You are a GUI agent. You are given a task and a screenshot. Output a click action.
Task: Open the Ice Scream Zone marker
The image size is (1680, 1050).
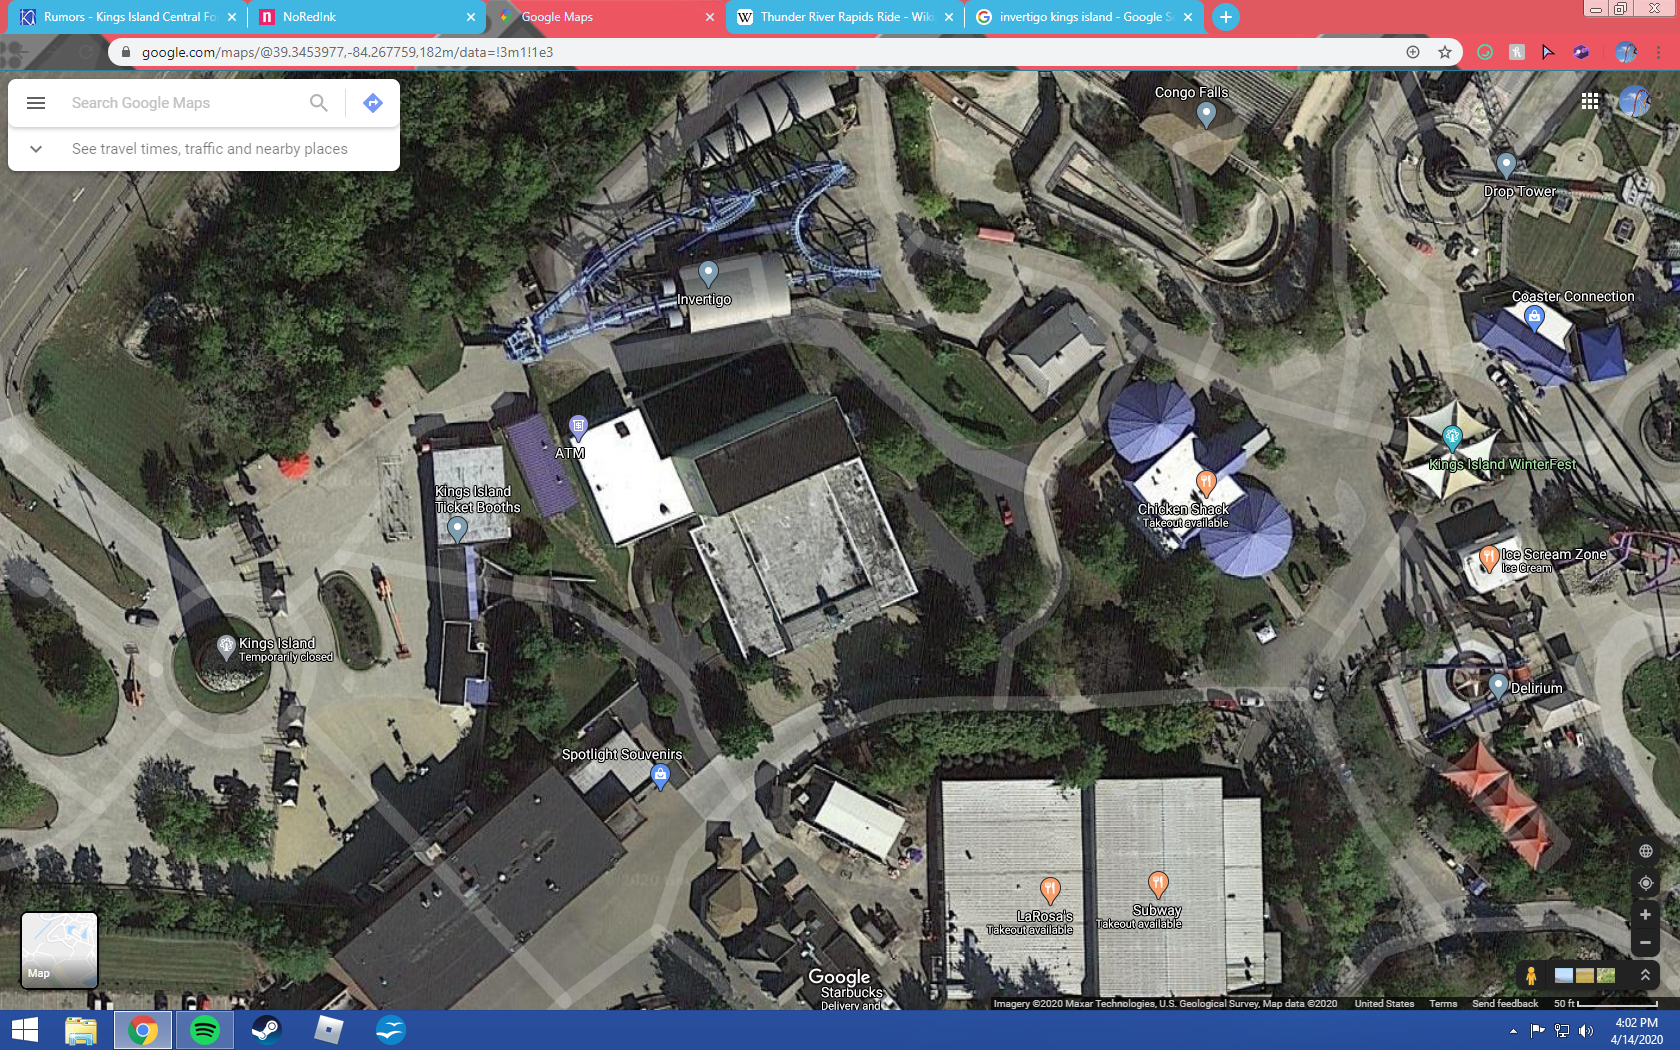1488,557
